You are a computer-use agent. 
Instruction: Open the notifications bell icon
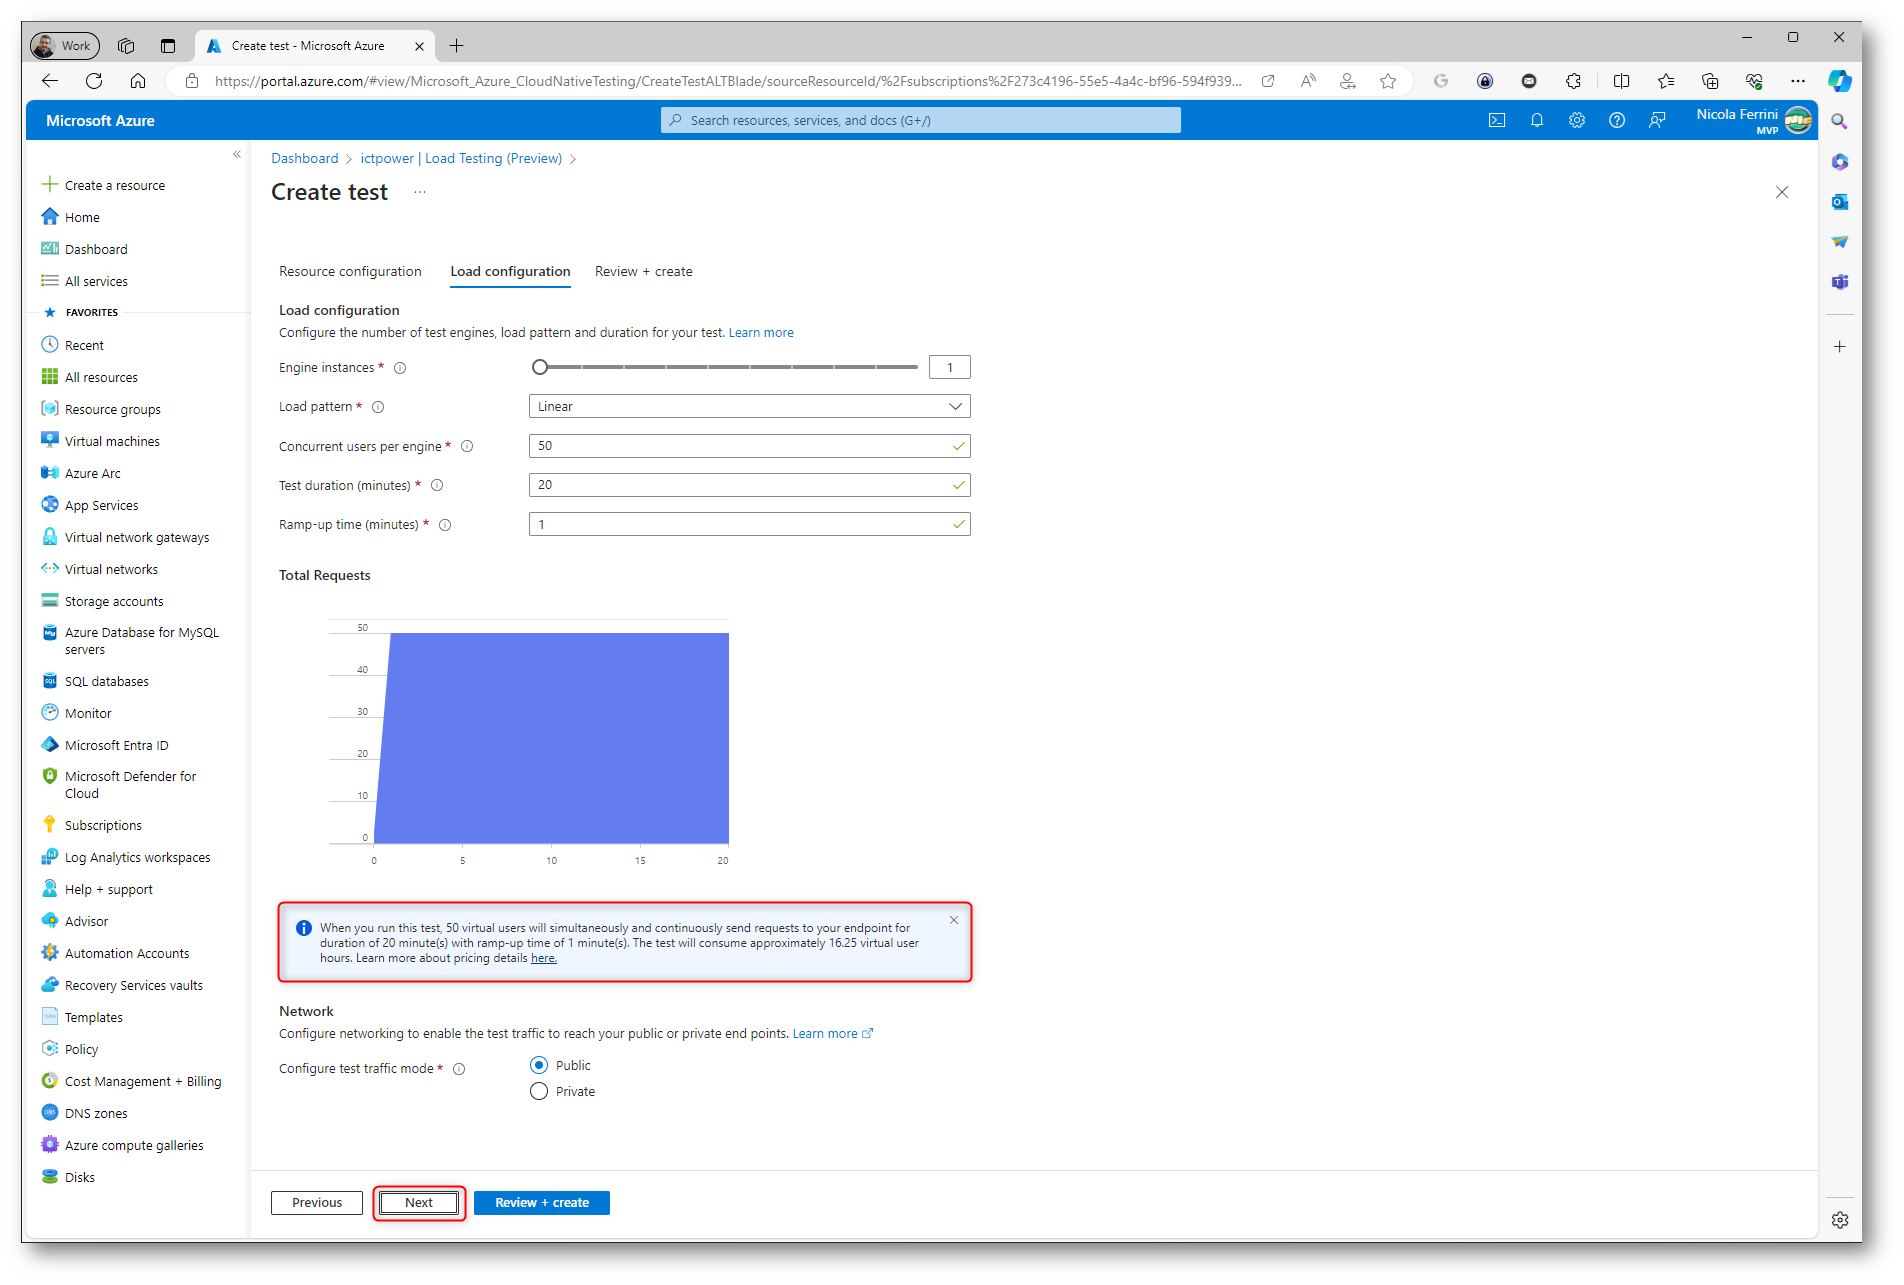1537,120
